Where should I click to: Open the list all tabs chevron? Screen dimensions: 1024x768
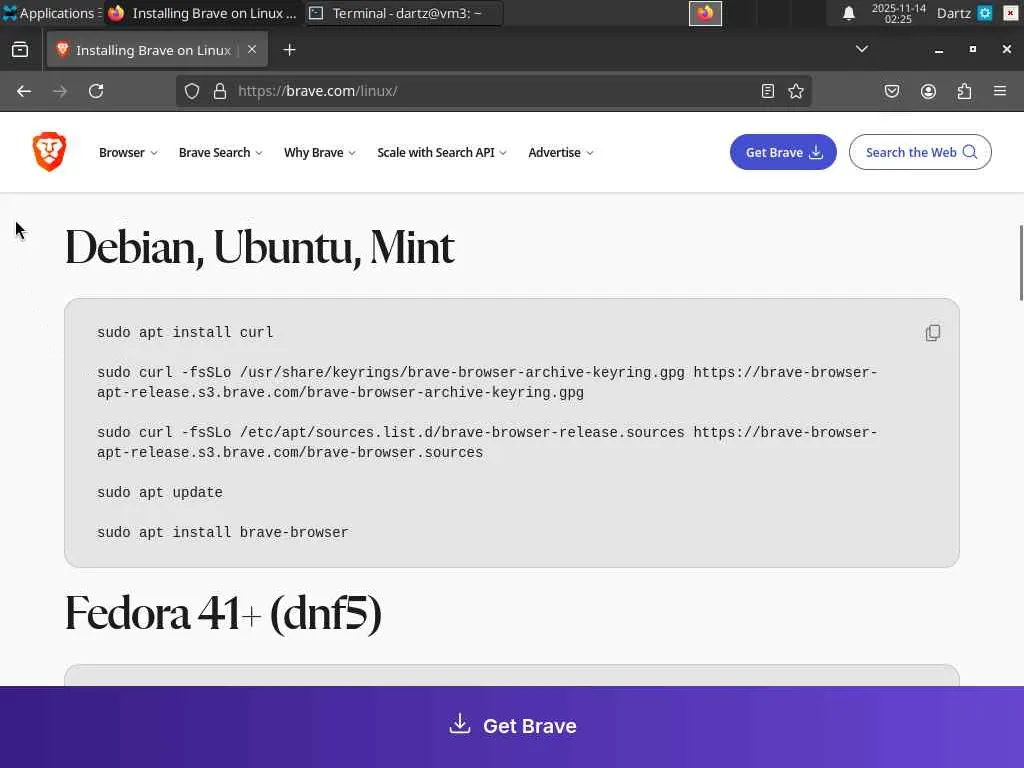861,49
